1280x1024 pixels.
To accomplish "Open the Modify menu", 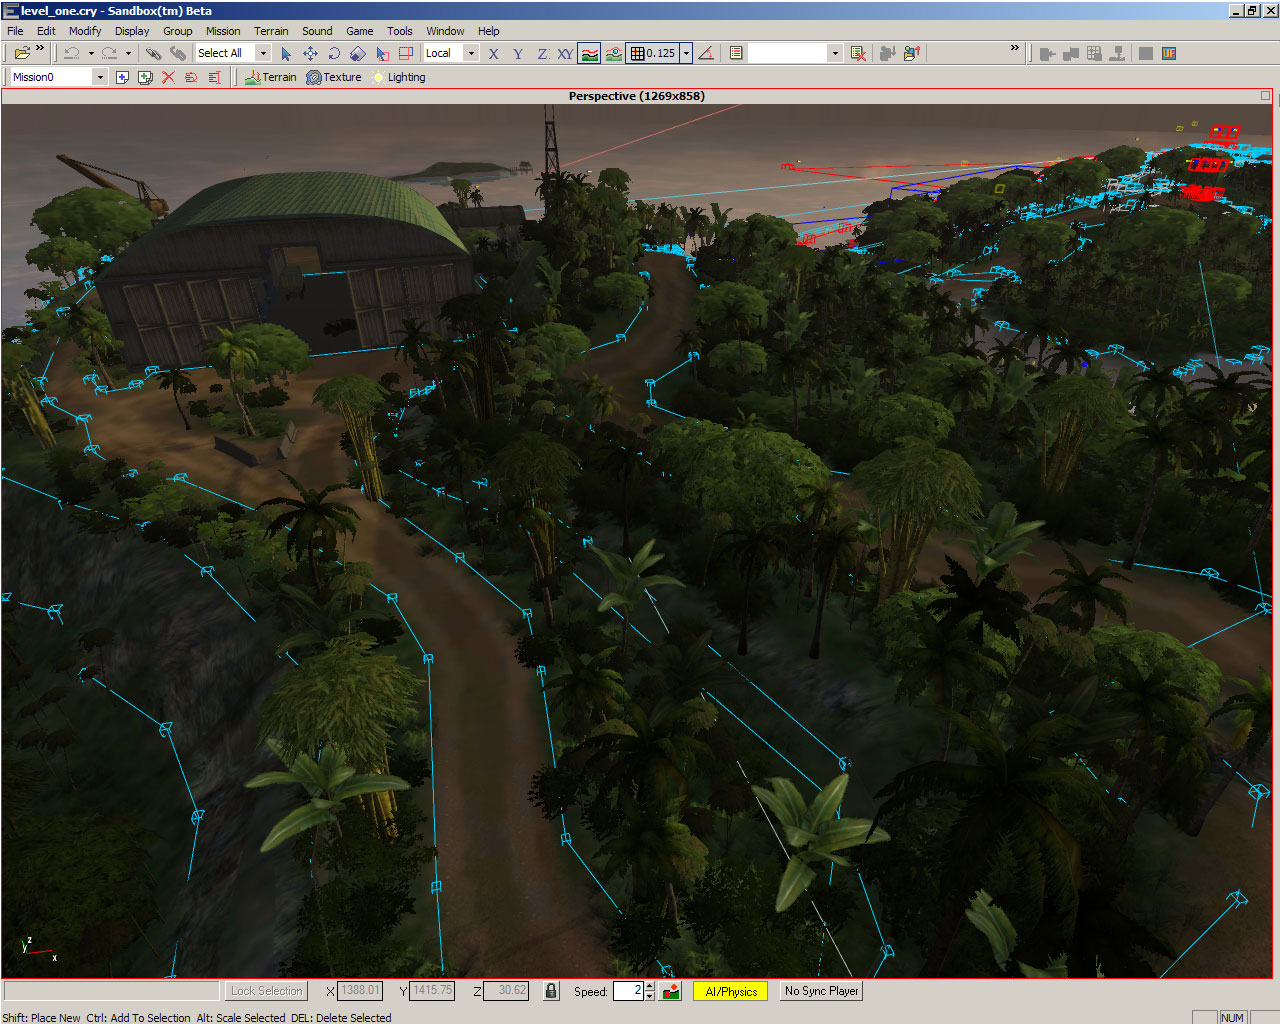I will (85, 31).
